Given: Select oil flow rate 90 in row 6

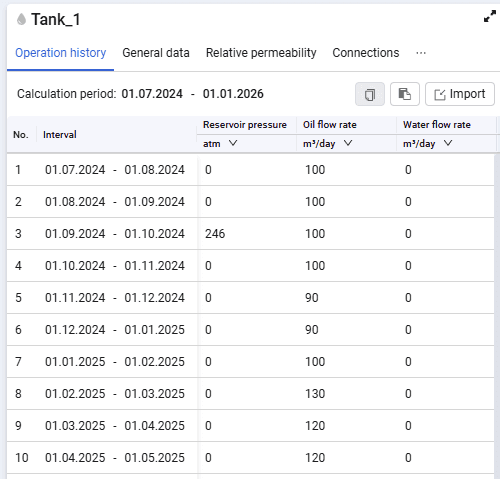Looking at the screenshot, I should point(346,330).
